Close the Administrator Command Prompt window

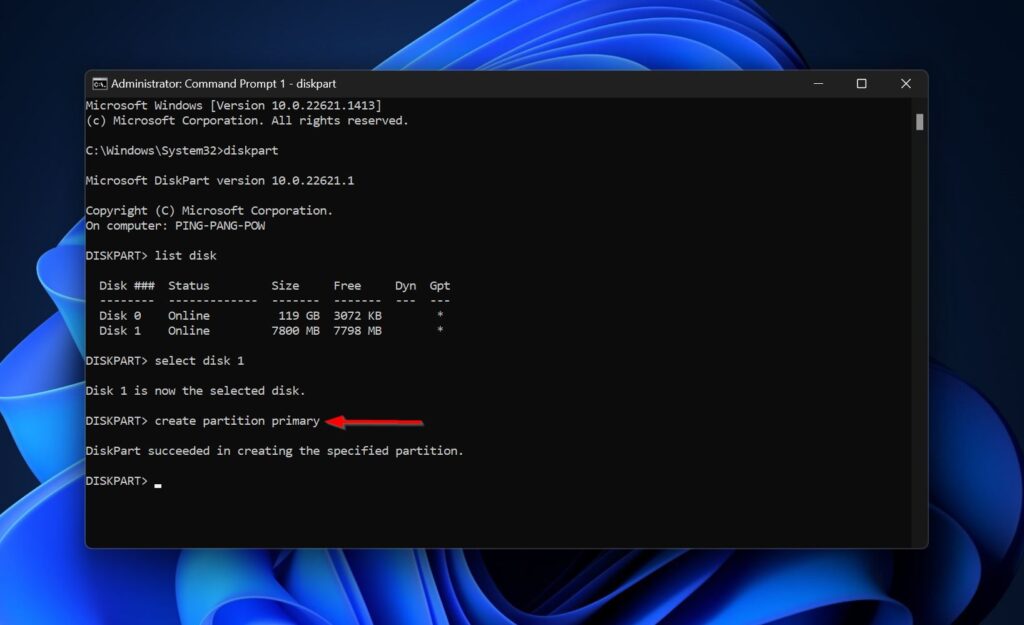click(905, 84)
